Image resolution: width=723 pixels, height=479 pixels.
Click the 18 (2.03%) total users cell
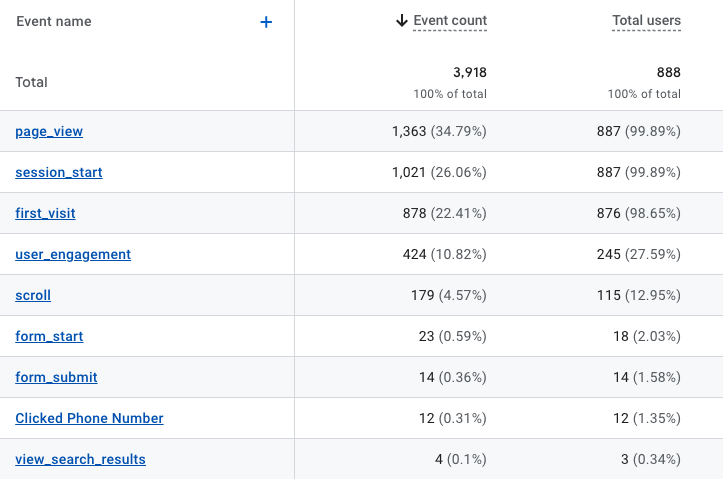647,337
